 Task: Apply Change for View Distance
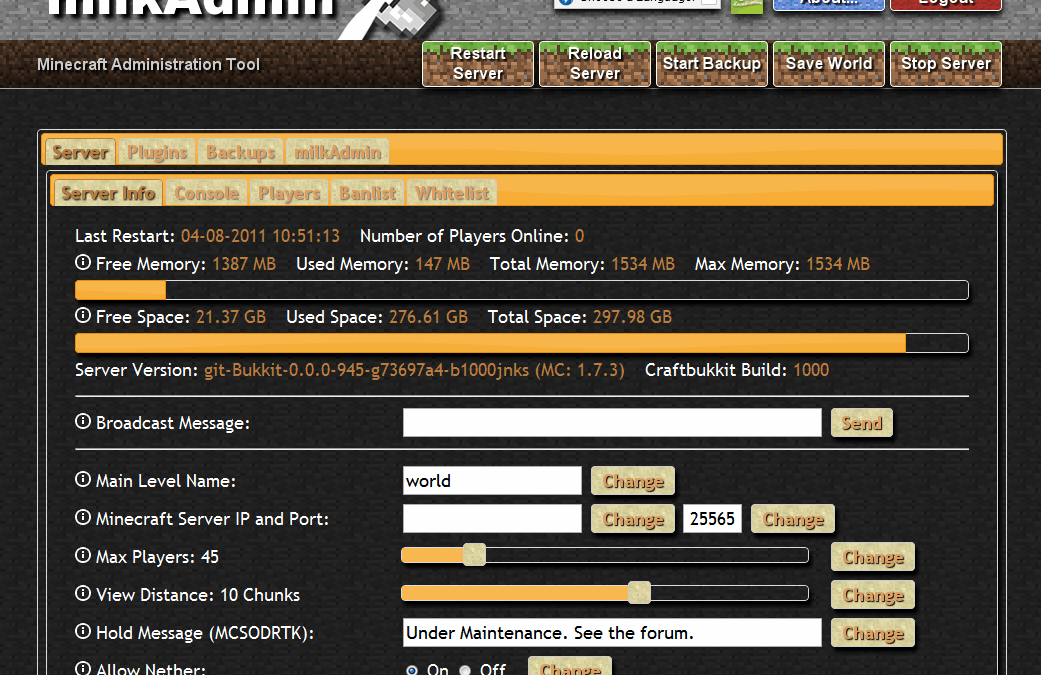[x=873, y=595]
